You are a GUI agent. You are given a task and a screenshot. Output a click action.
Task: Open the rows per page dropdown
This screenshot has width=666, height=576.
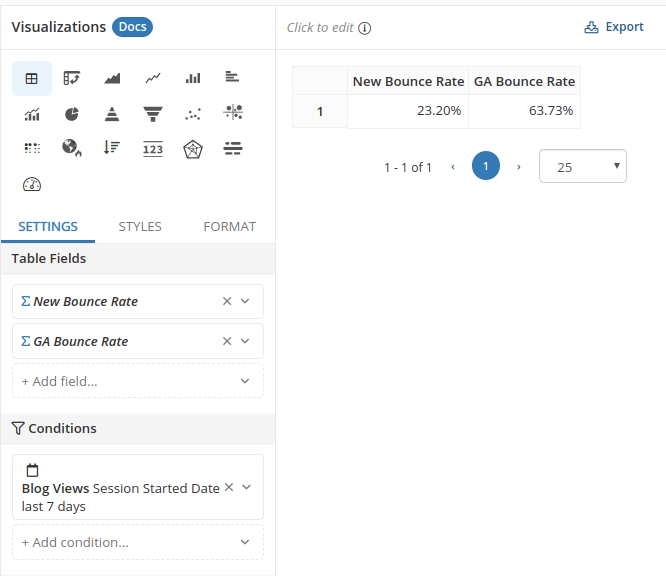(x=582, y=167)
